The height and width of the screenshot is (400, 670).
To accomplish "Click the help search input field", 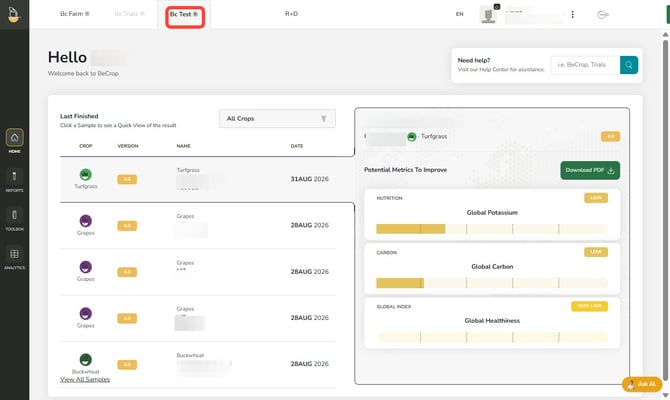I will [x=585, y=65].
